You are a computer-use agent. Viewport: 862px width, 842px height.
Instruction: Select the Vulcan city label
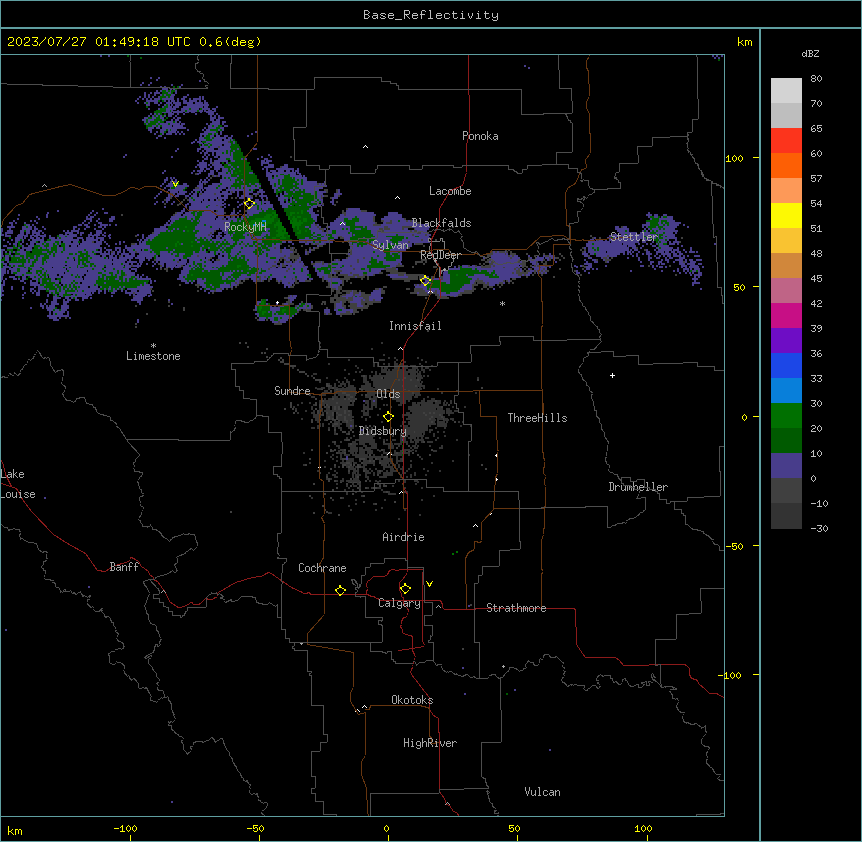coord(543,792)
